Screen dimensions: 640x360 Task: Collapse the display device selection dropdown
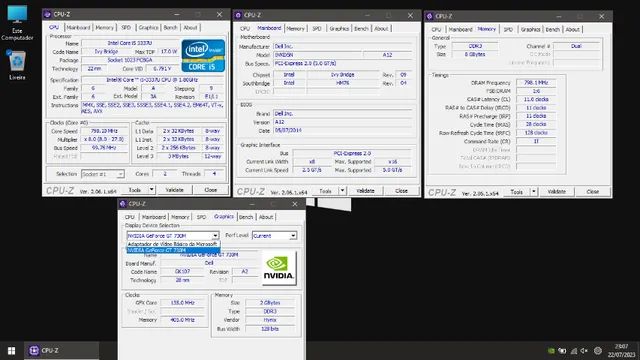(x=215, y=236)
